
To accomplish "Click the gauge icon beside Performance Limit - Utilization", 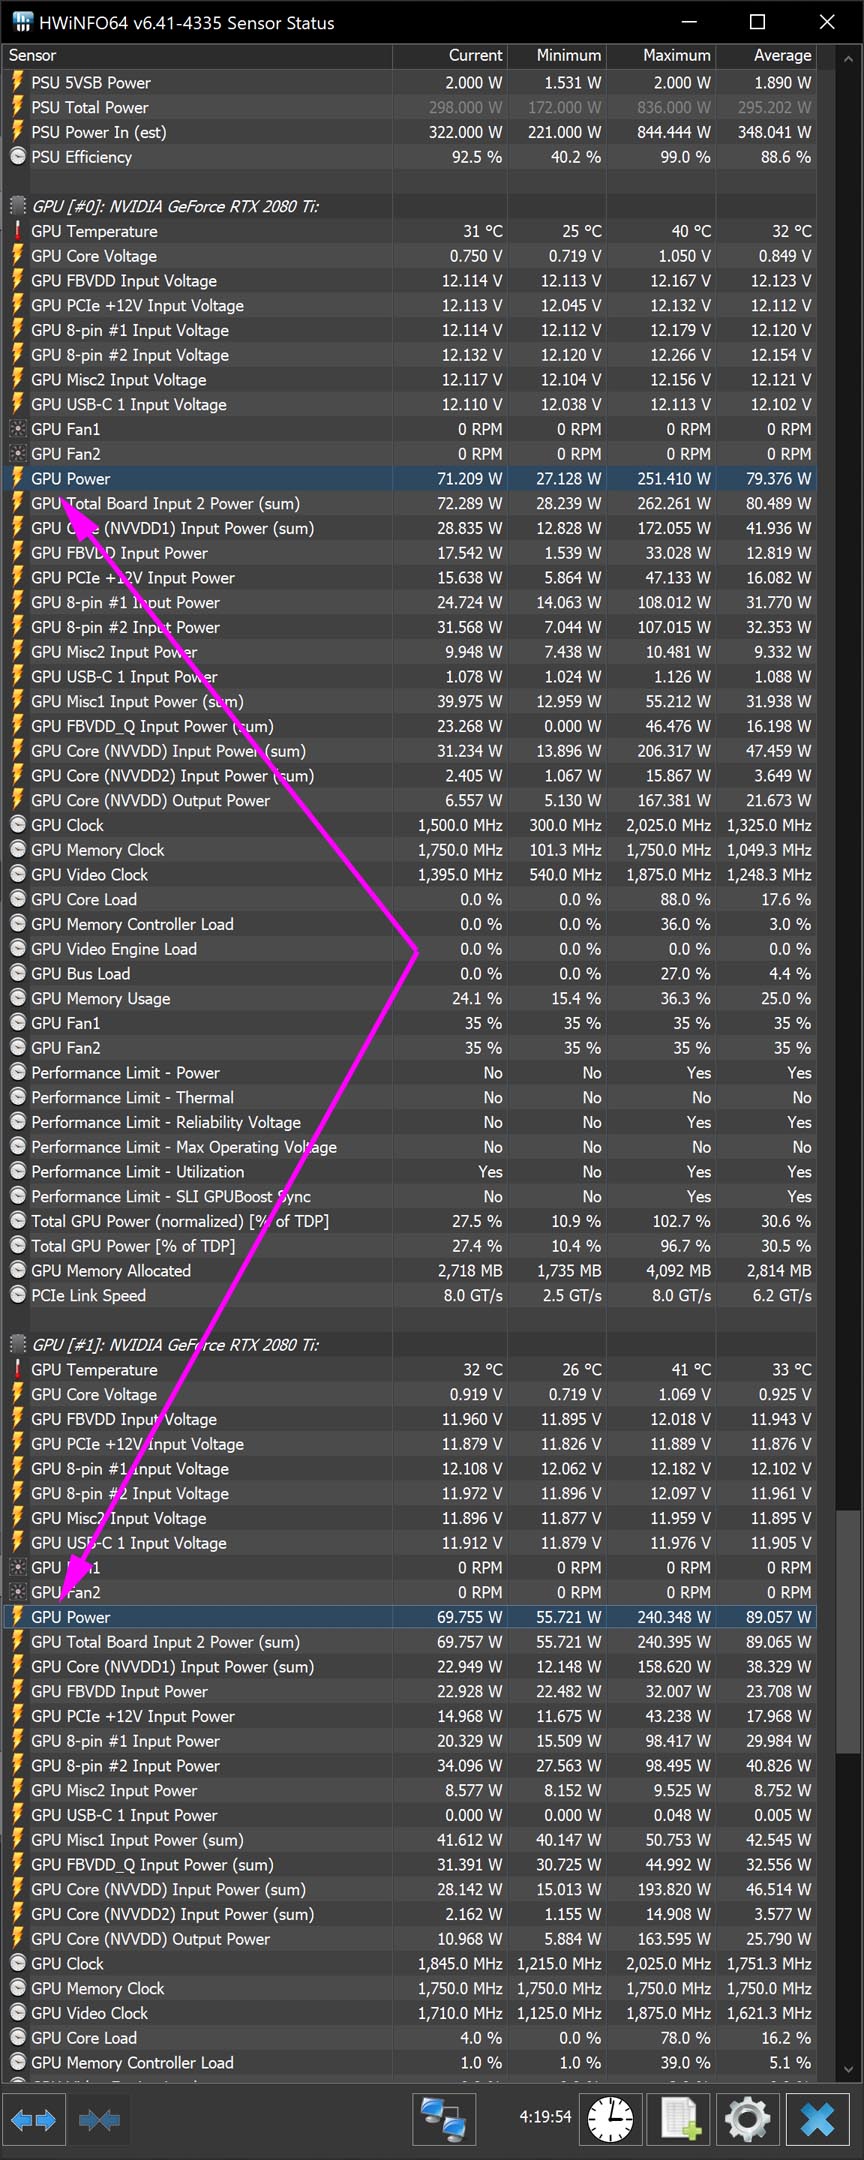I will click(x=17, y=1171).
